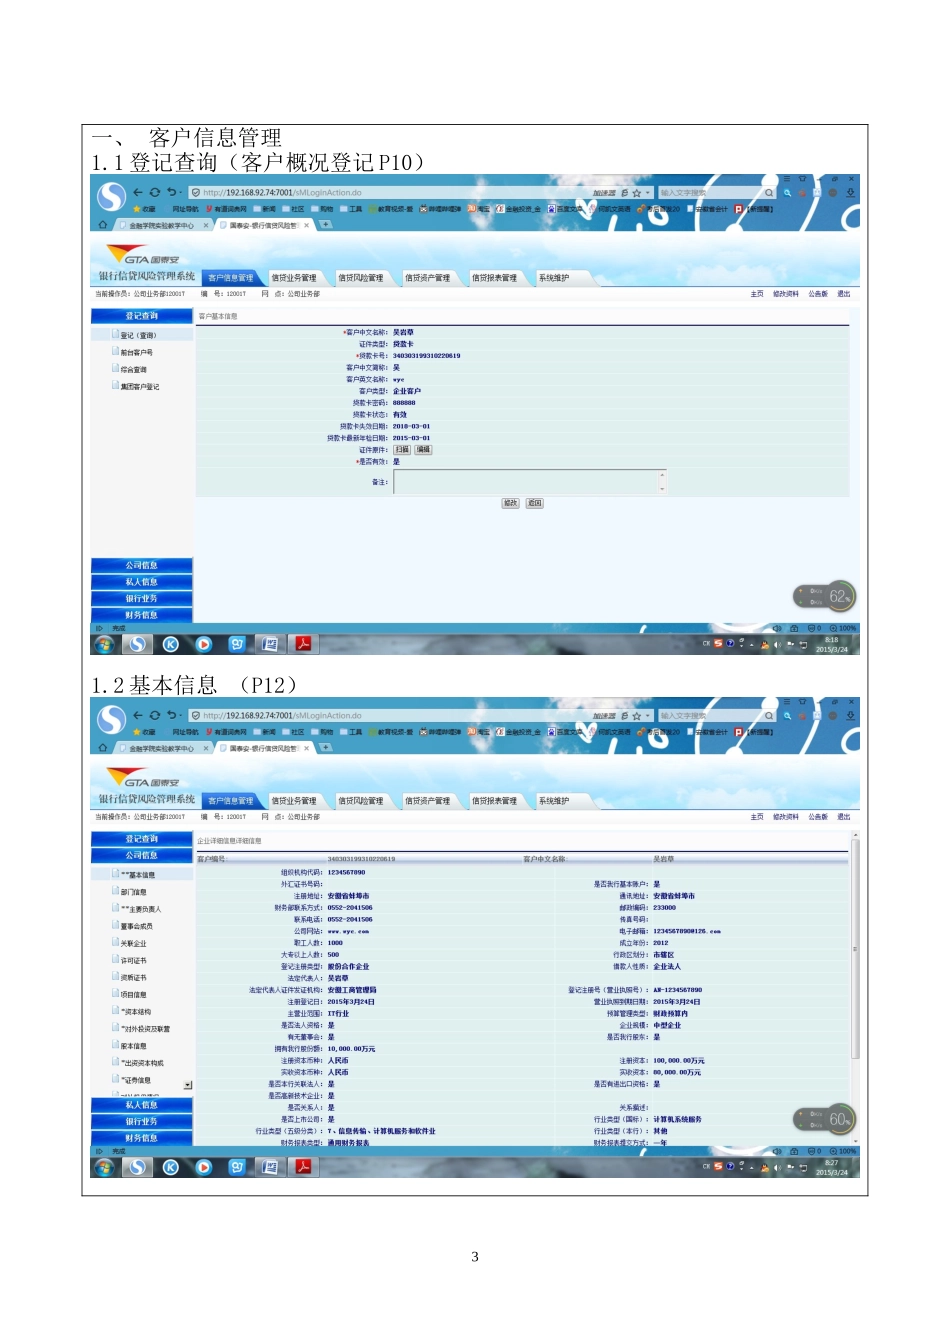
Task: Click Sogou browser taskbar icon in upper screenshot
Action: pos(137,644)
